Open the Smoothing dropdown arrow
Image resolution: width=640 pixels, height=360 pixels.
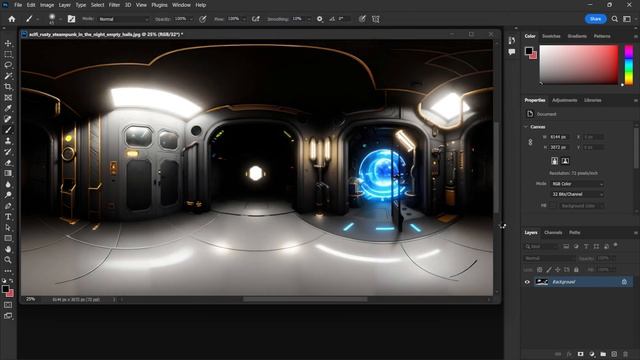pos(308,19)
